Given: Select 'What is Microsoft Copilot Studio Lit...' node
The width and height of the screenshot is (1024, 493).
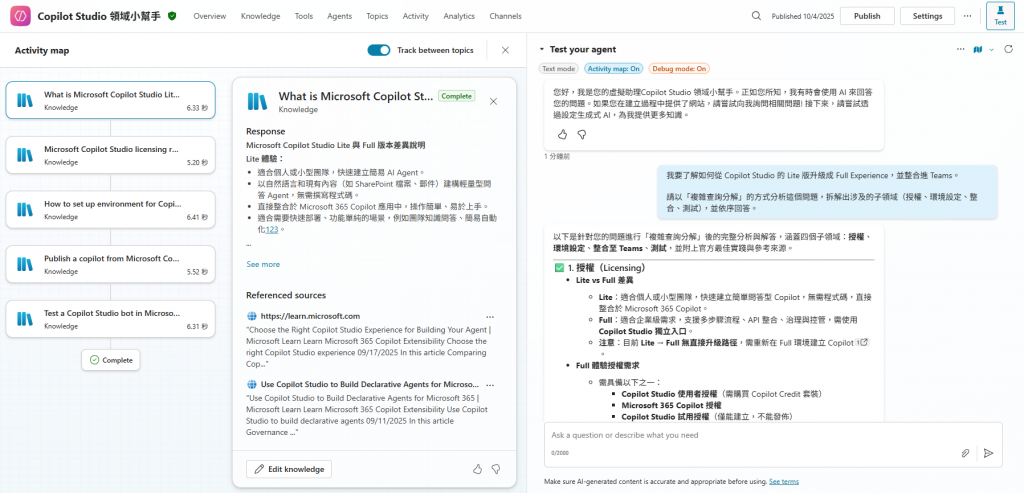Looking at the screenshot, I should [110, 100].
